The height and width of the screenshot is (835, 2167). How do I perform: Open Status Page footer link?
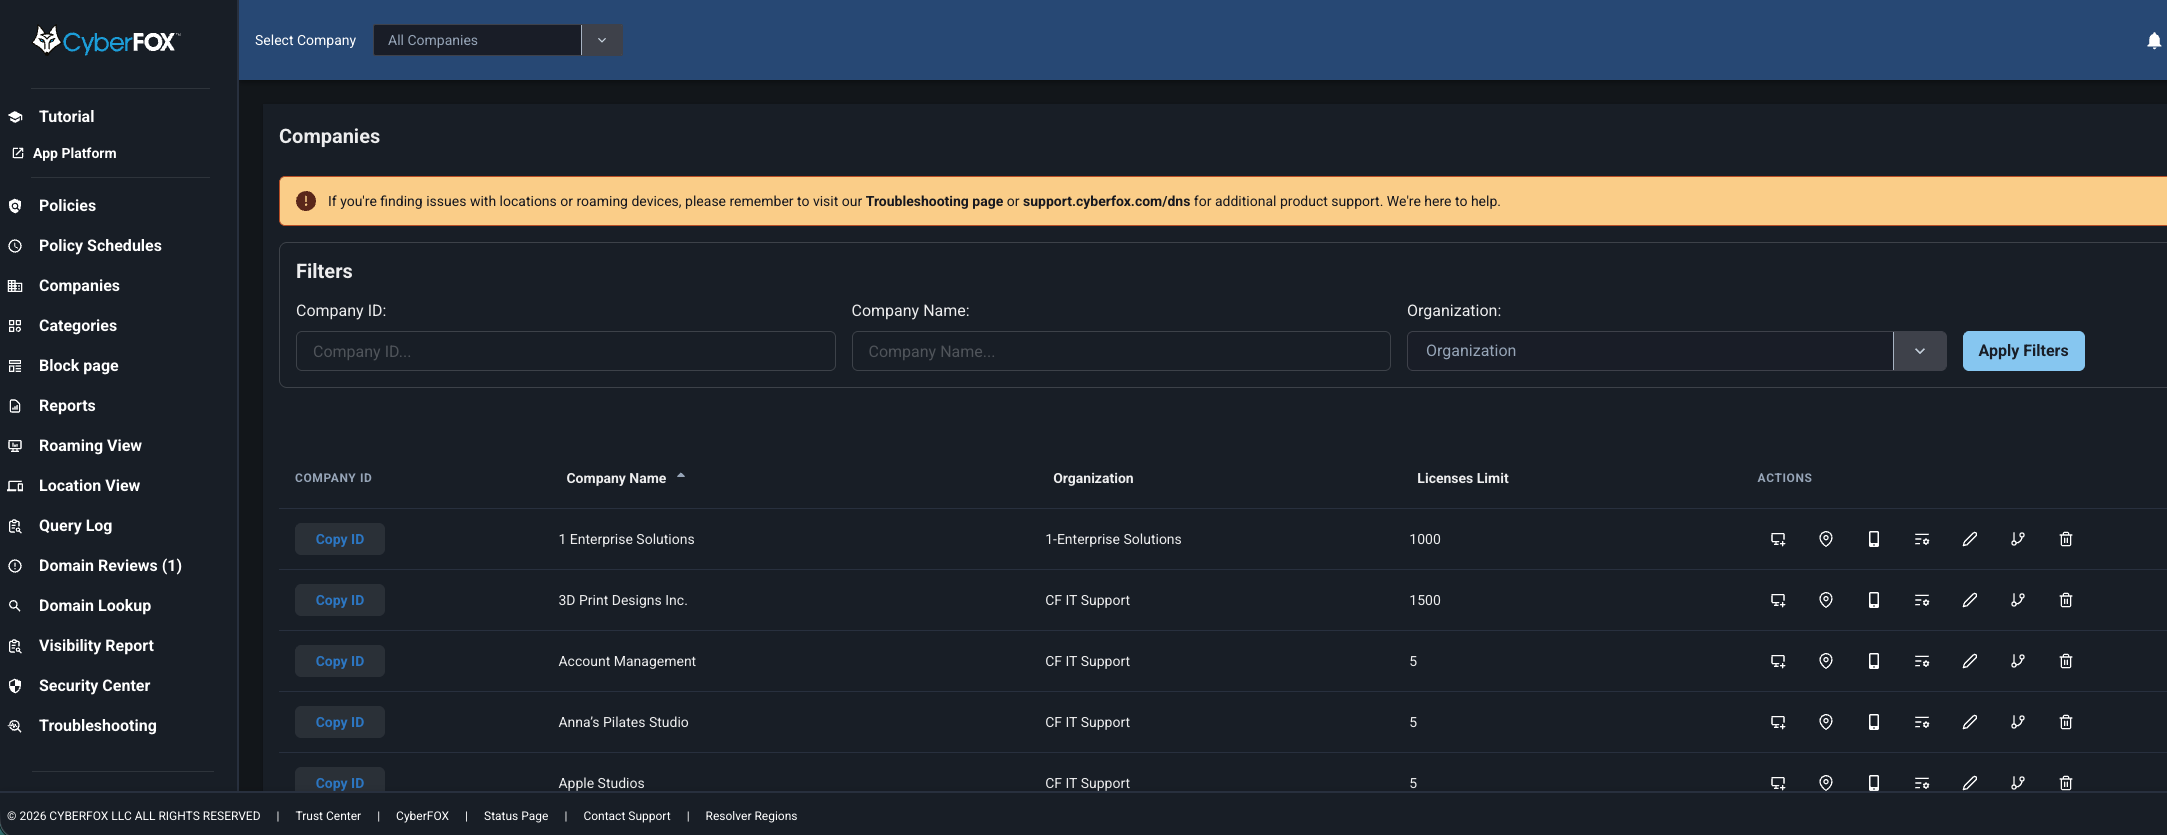pos(516,816)
